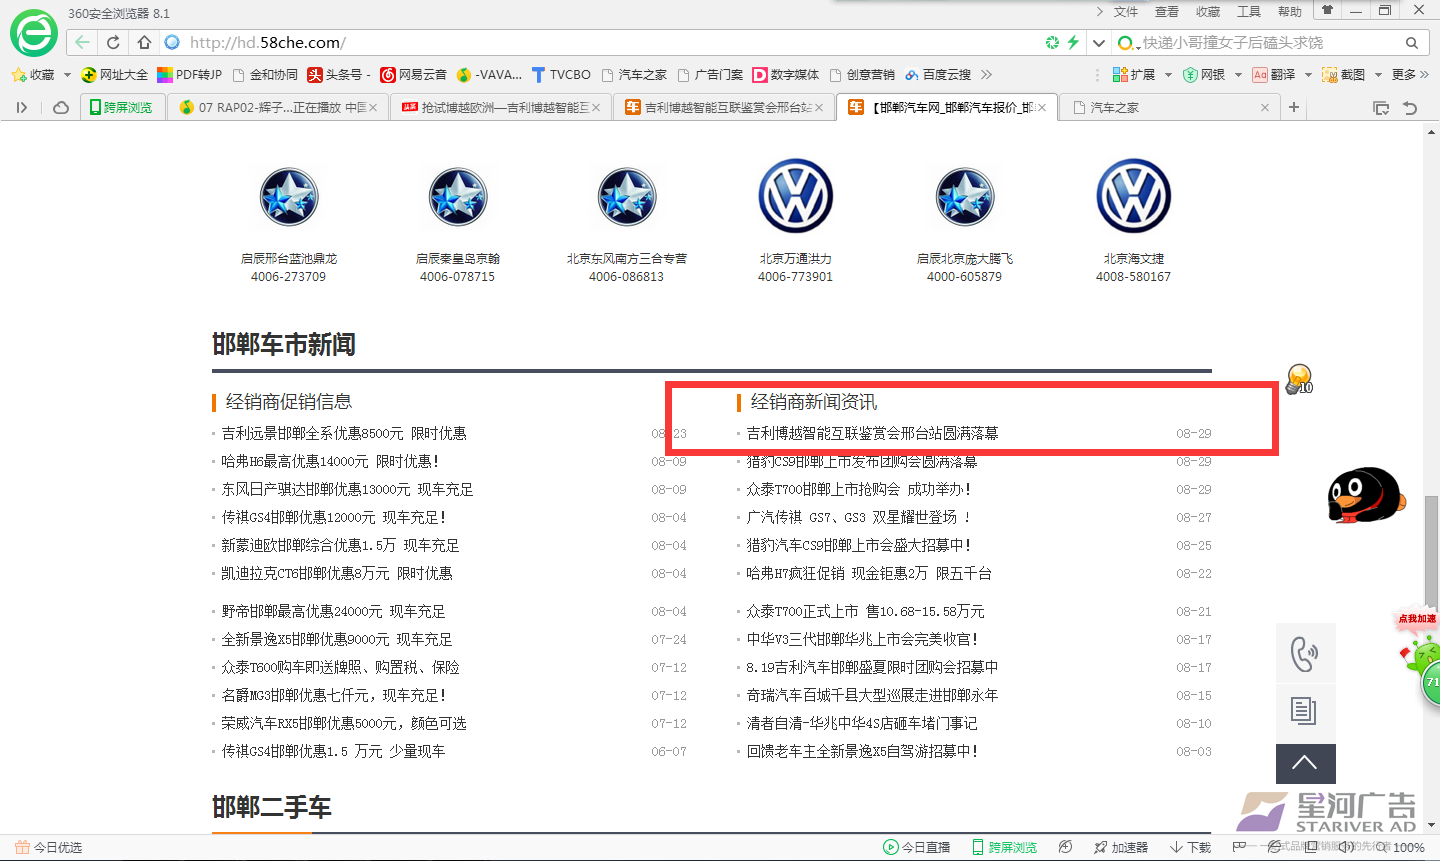Open a new tab with plus icon
1440x861 pixels.
[1294, 107]
